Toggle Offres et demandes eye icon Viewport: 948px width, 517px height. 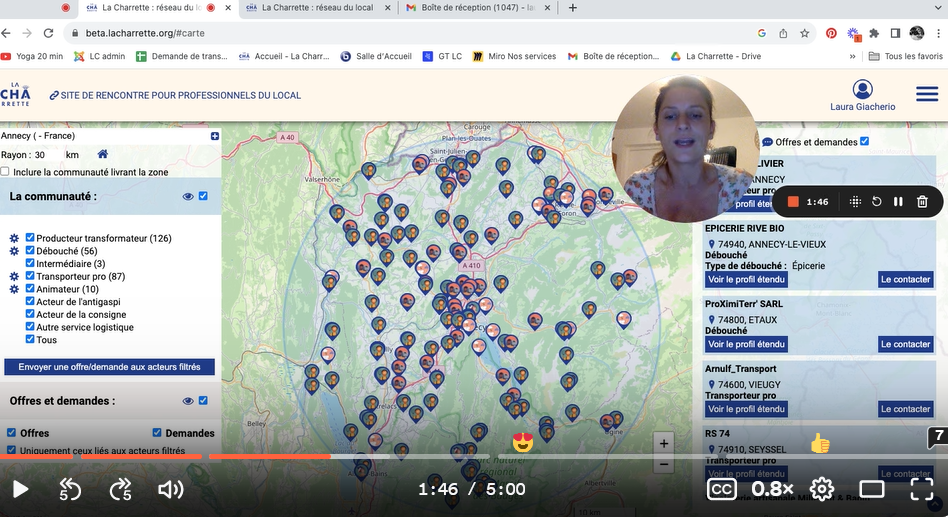(188, 401)
